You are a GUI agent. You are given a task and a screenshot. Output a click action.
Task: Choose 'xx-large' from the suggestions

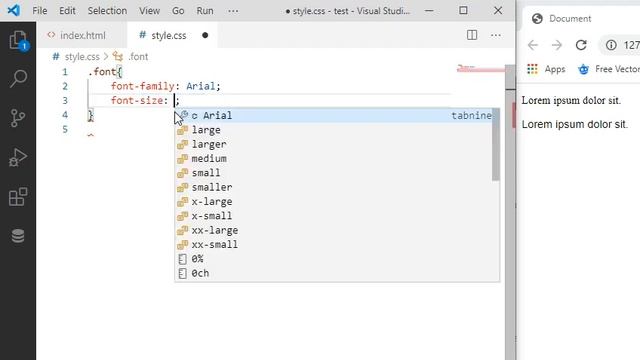click(x=334, y=230)
